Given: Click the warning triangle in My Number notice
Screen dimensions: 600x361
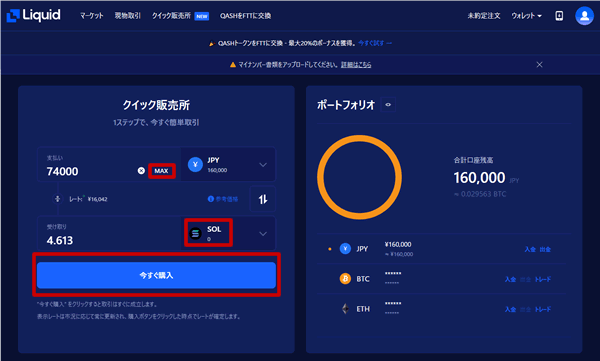Looking at the screenshot, I should click(233, 65).
